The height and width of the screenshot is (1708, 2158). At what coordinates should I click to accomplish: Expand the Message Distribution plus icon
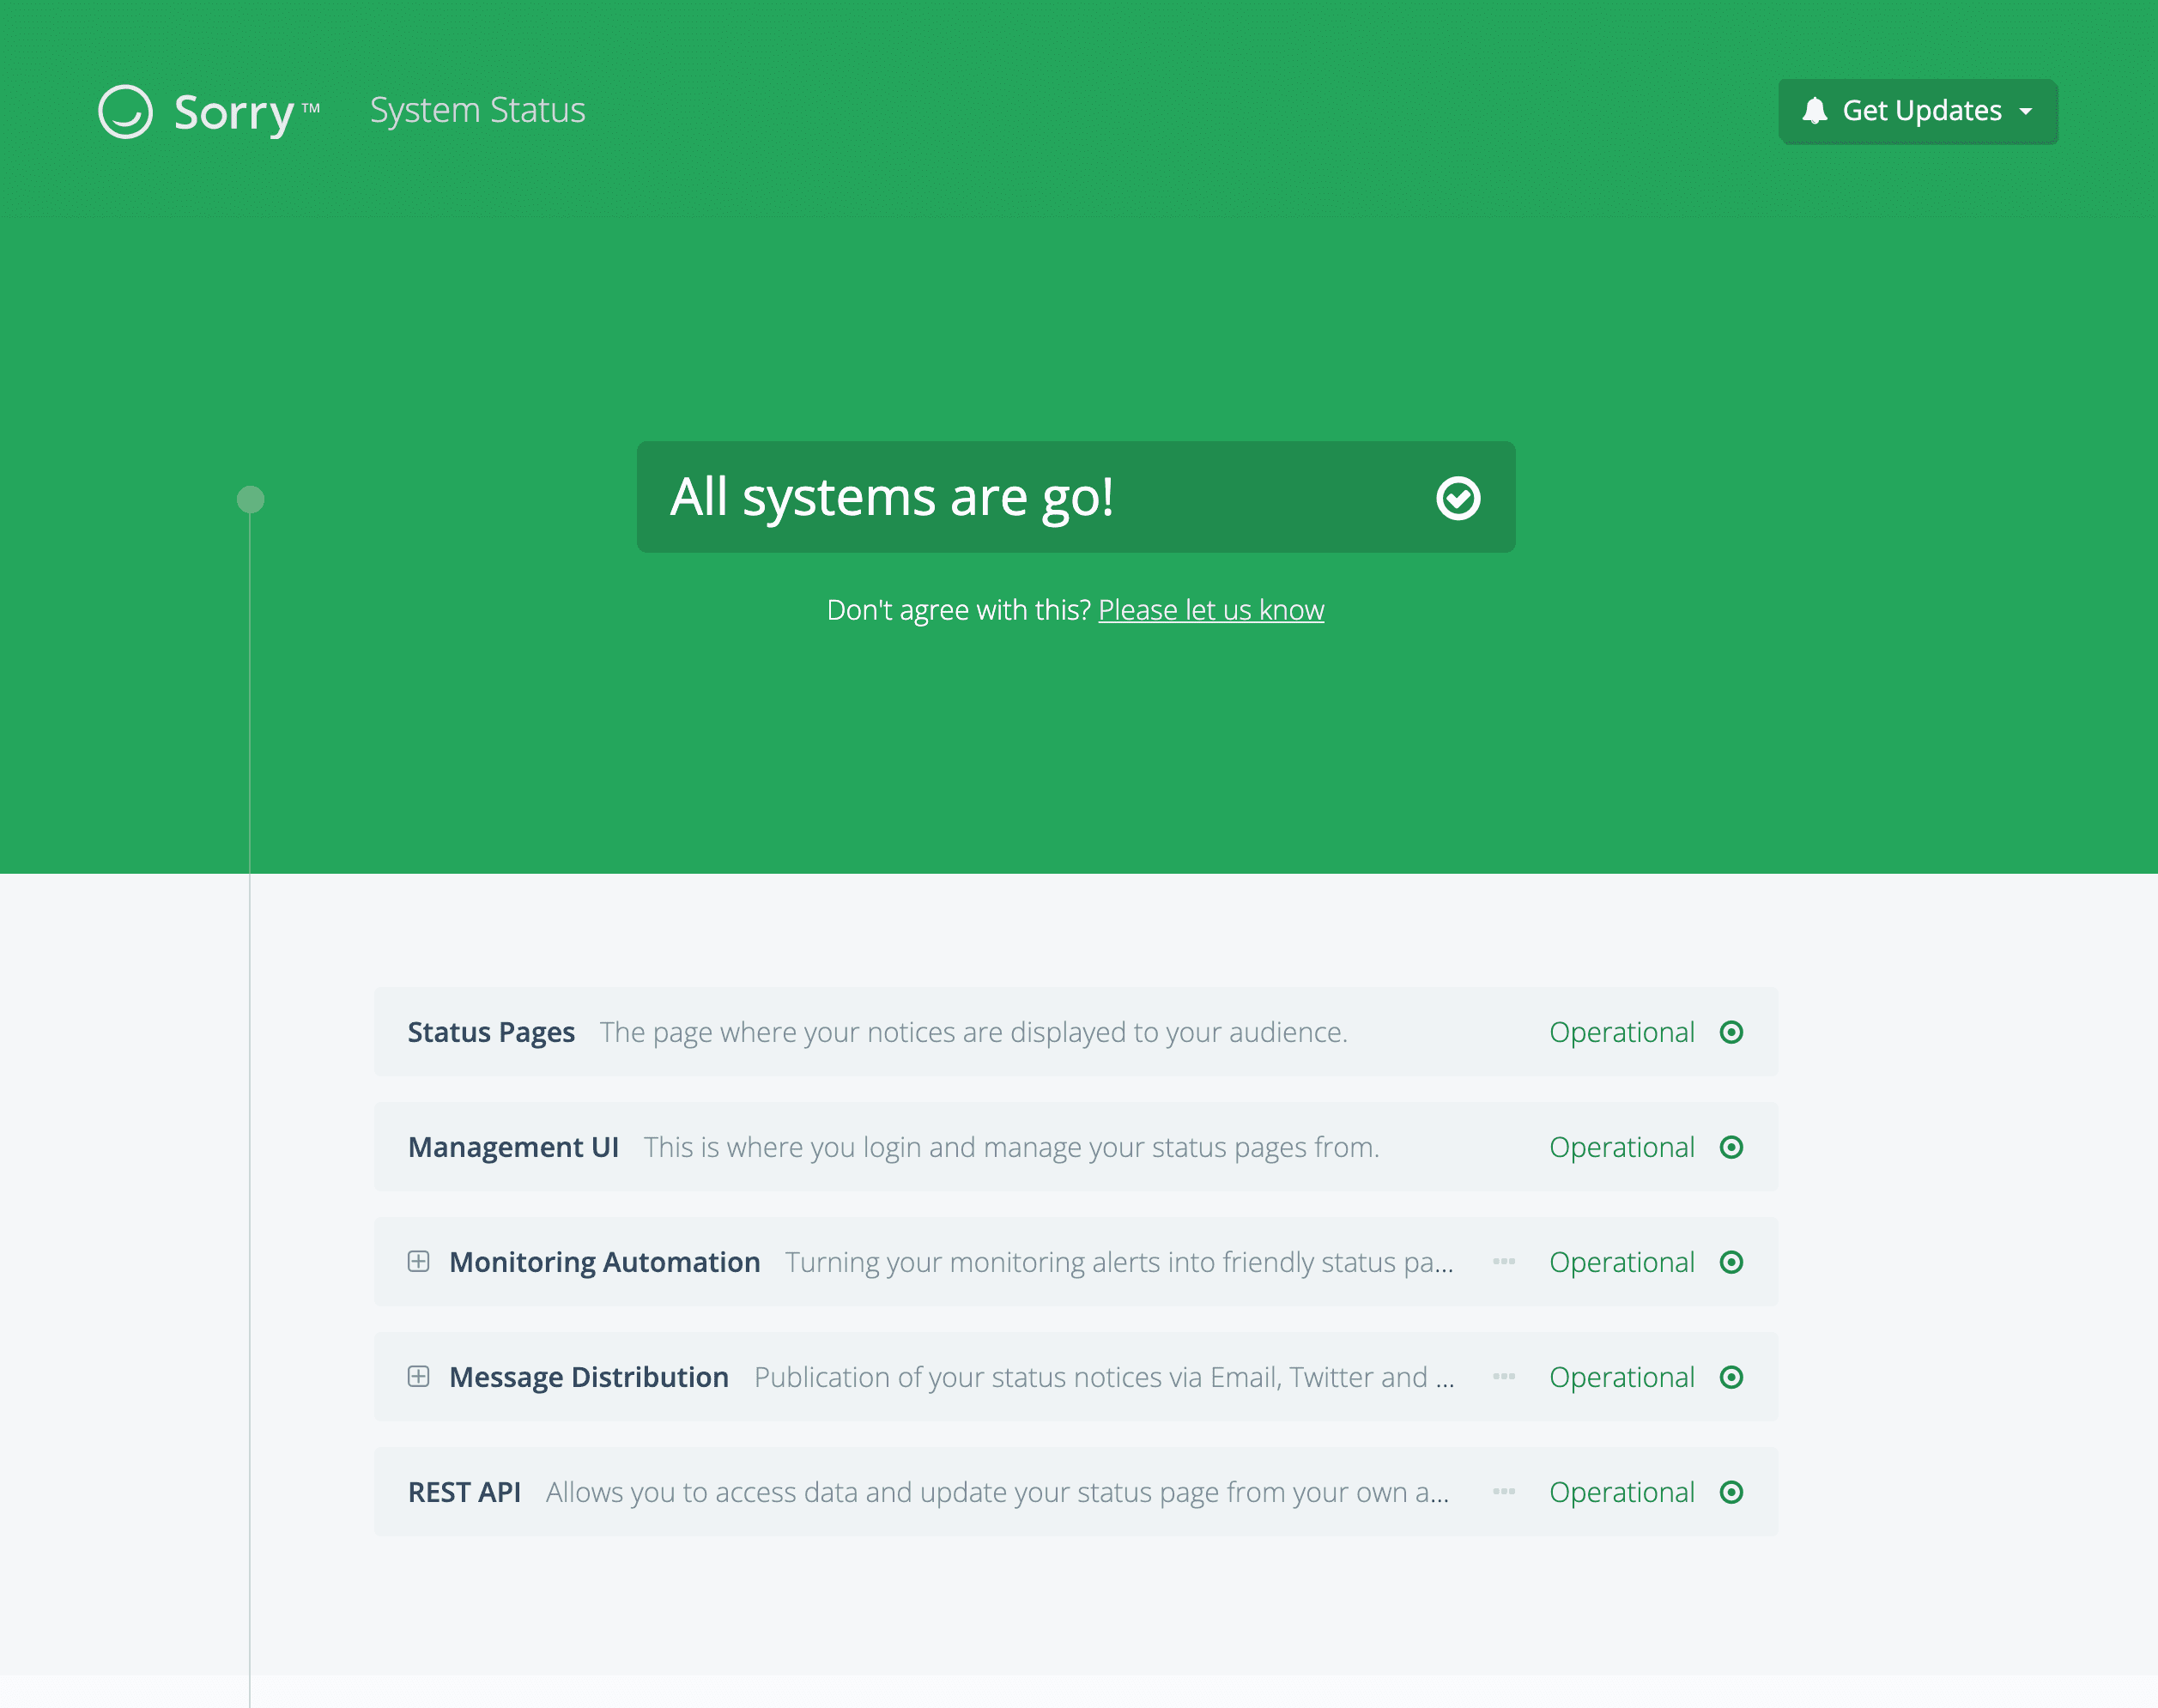click(x=419, y=1377)
